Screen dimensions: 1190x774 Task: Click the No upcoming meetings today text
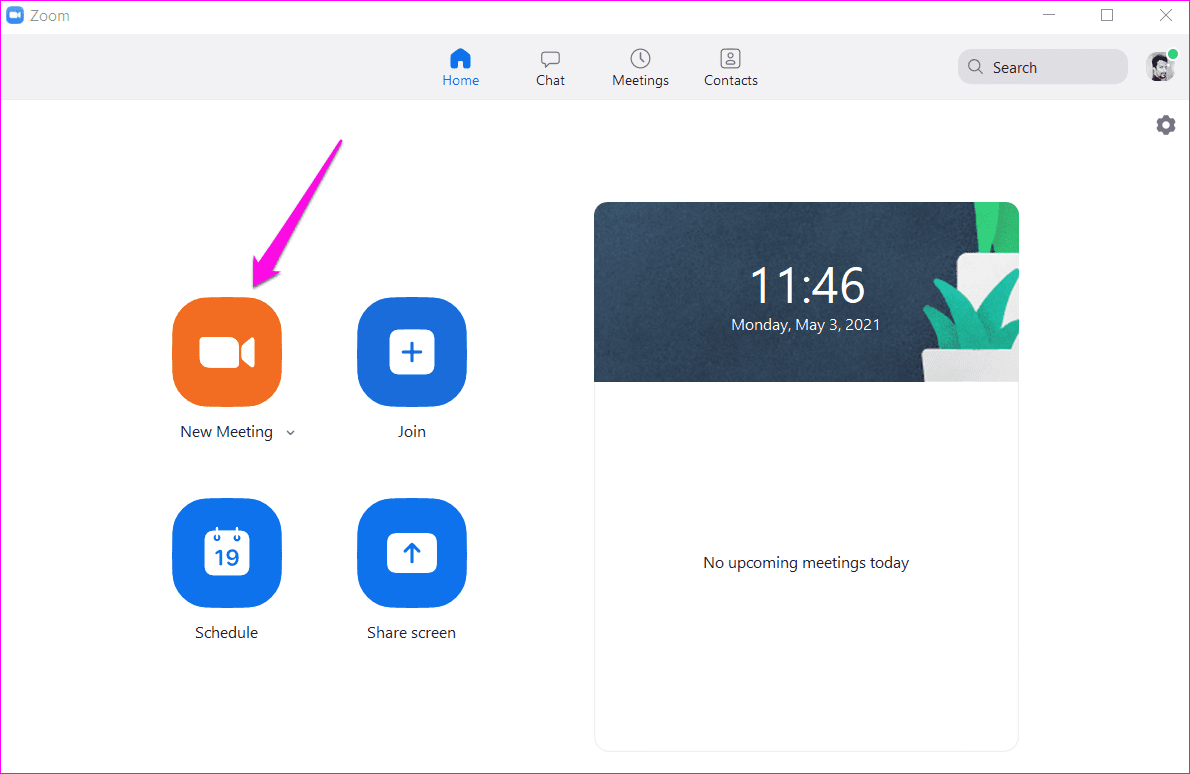coord(806,563)
